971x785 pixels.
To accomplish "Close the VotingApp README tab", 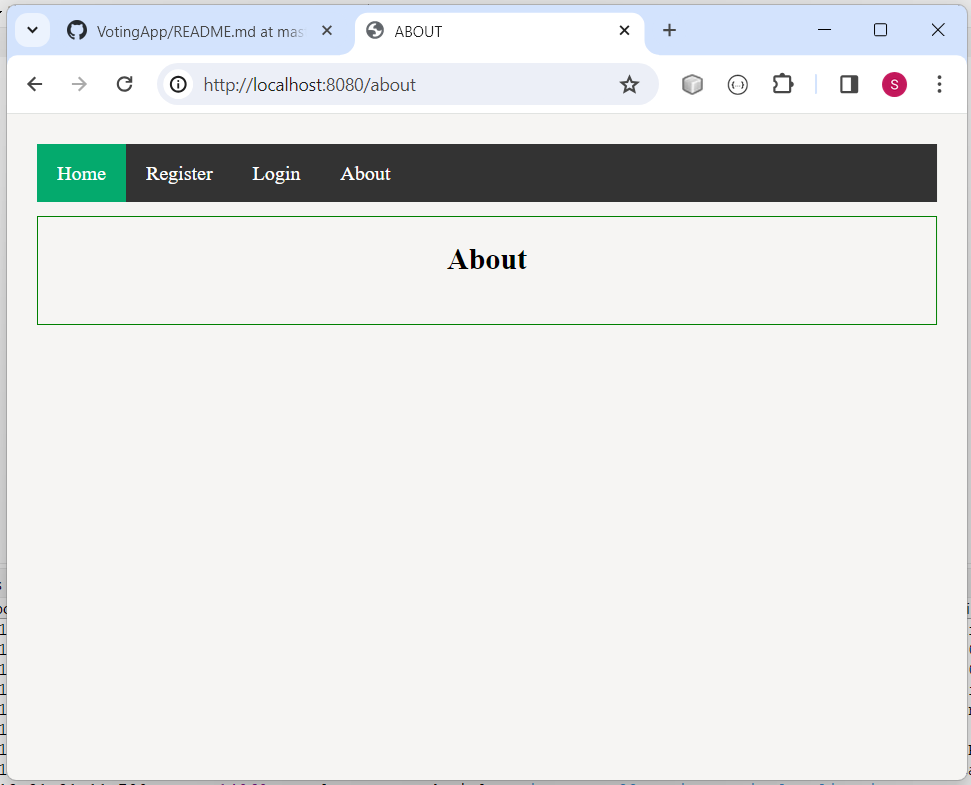I will click(327, 30).
